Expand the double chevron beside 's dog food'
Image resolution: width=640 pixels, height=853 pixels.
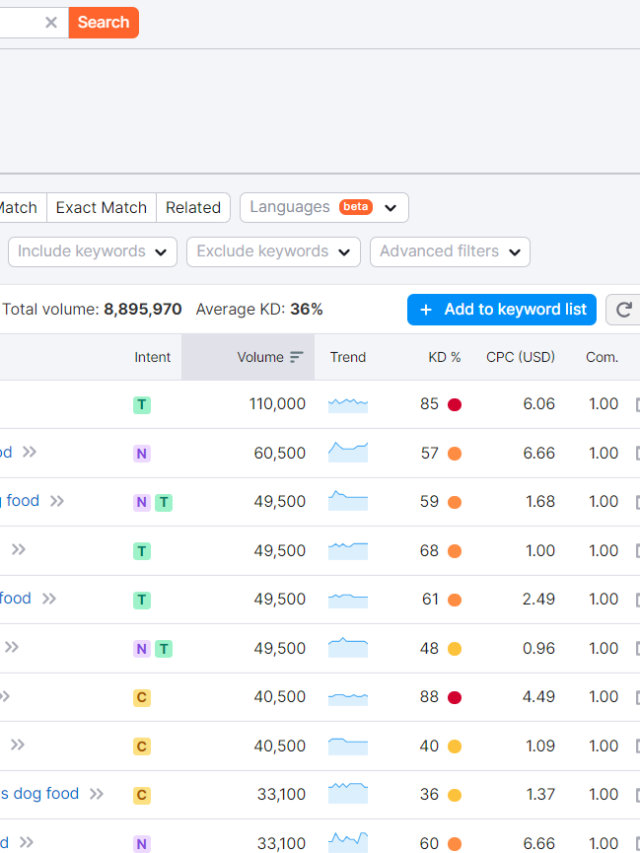96,794
